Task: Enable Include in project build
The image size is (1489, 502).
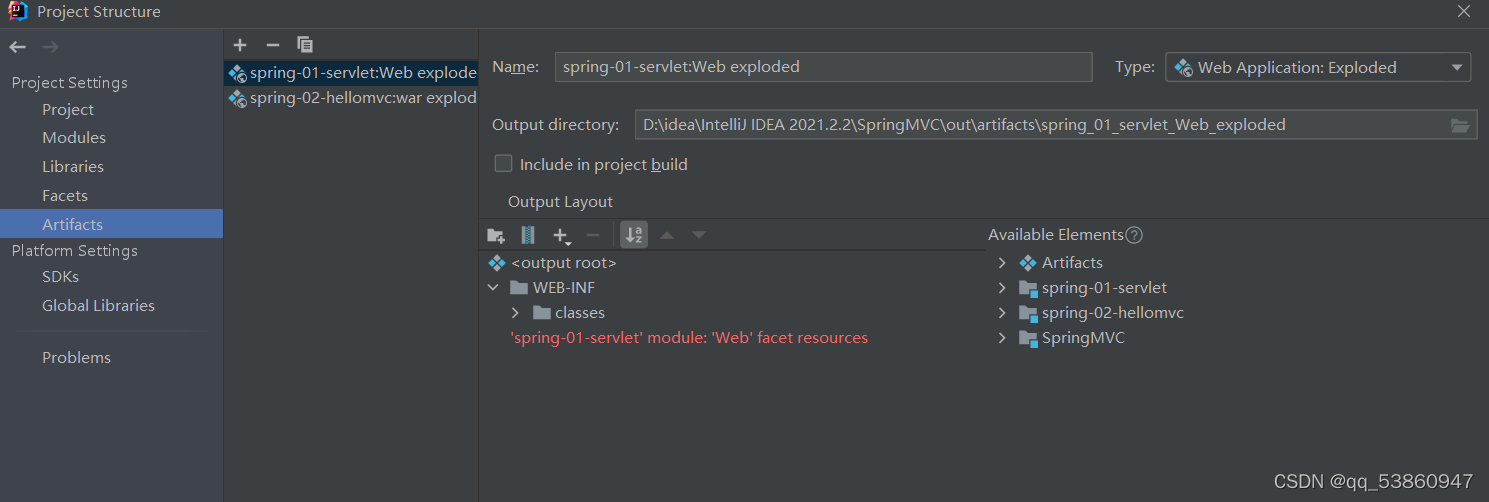Action: click(503, 163)
